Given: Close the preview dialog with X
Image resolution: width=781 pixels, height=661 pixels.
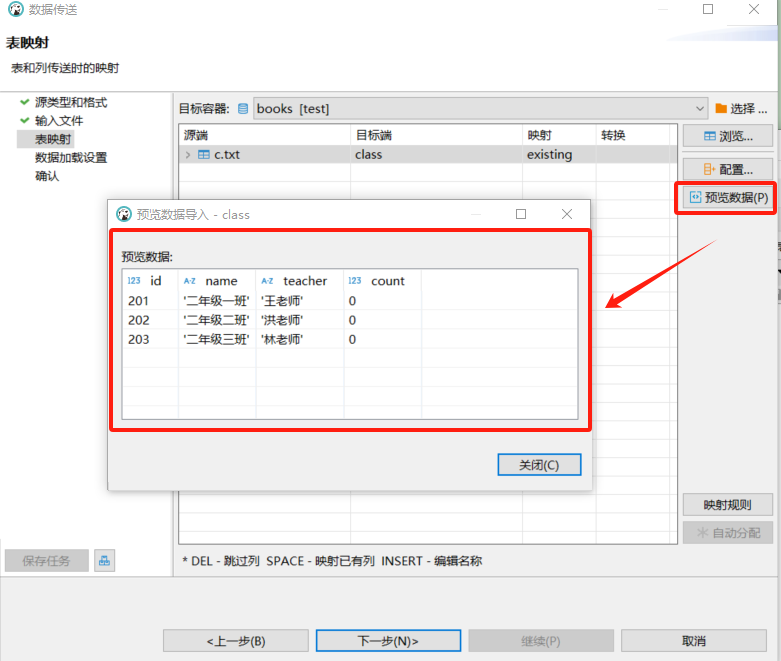Looking at the screenshot, I should tap(567, 214).
